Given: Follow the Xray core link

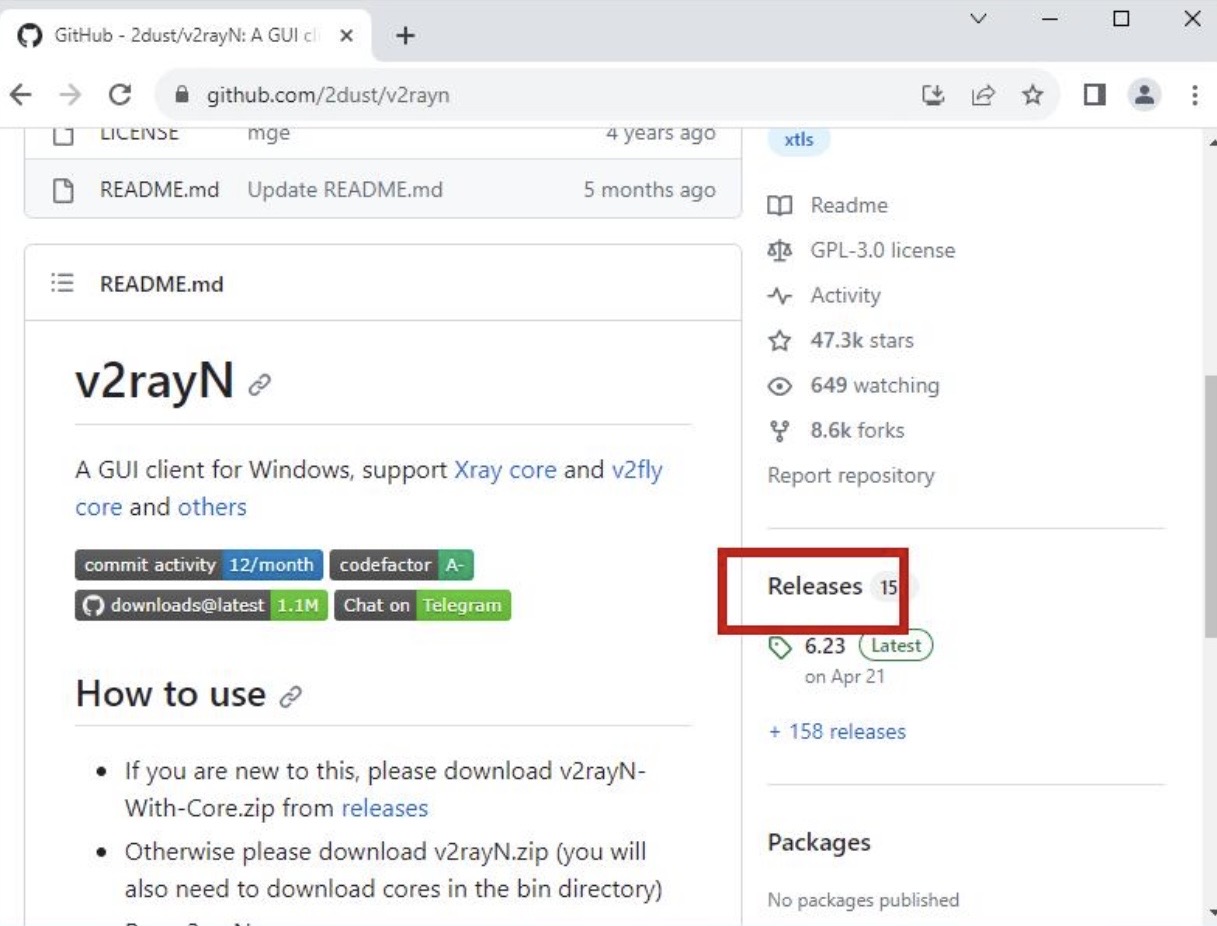Looking at the screenshot, I should (x=505, y=470).
